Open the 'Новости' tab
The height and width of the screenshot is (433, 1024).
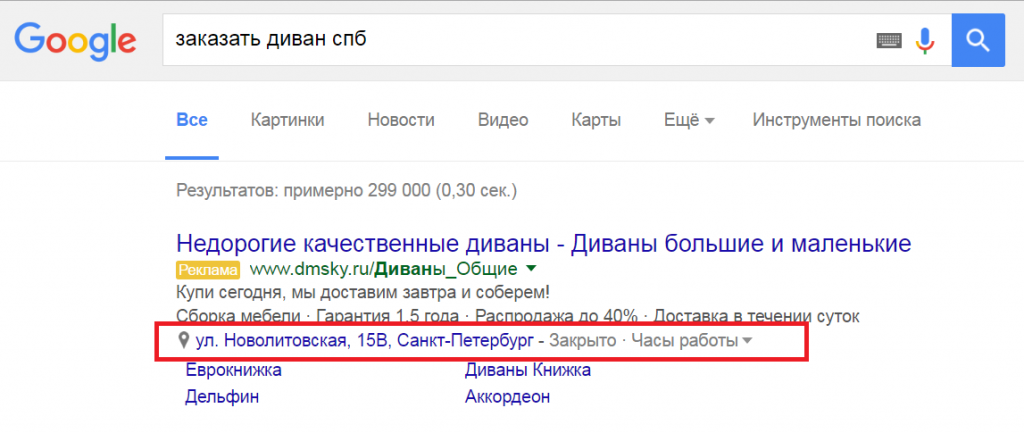[x=401, y=120]
